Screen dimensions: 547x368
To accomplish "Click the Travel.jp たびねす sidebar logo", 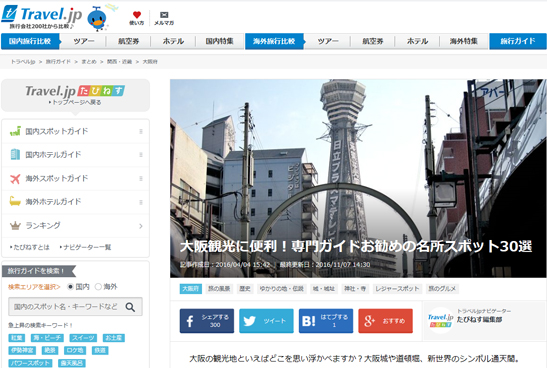I will coord(75,91).
